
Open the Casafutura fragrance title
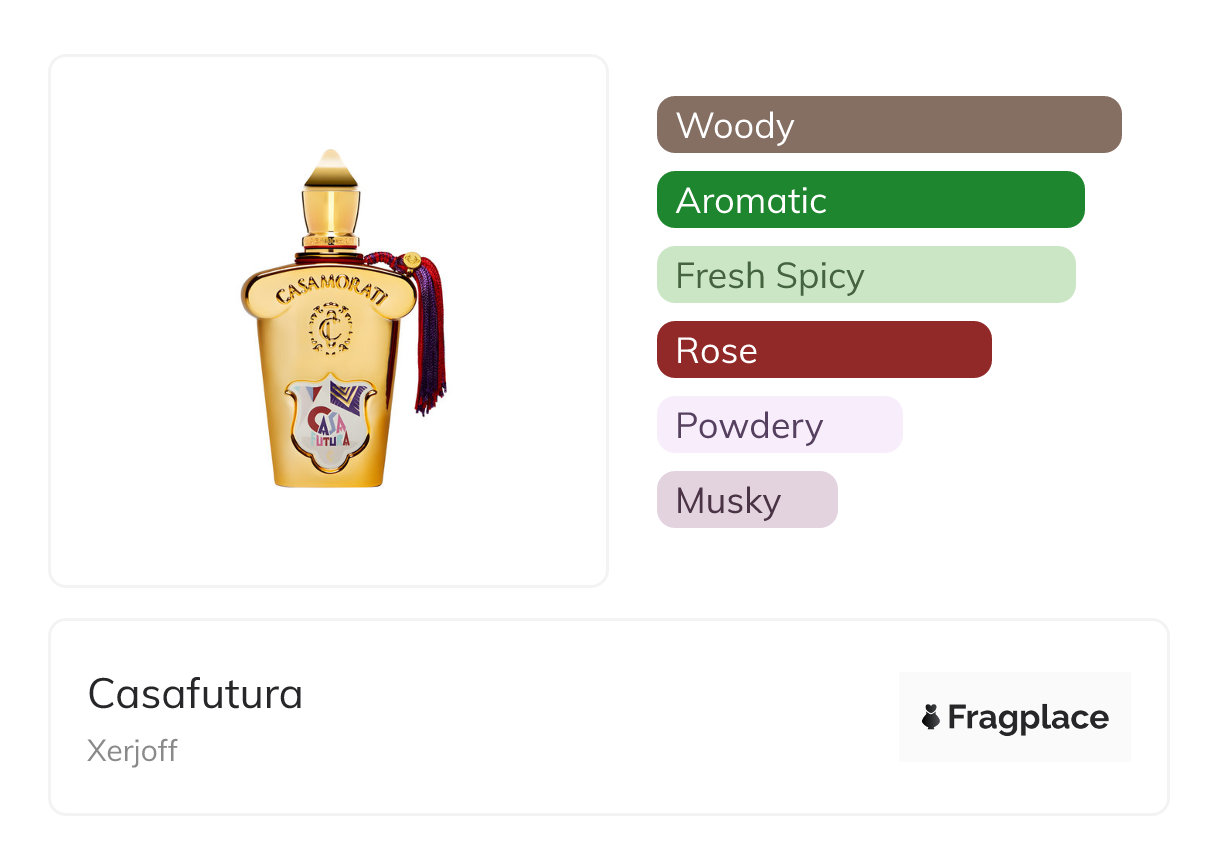(x=195, y=694)
